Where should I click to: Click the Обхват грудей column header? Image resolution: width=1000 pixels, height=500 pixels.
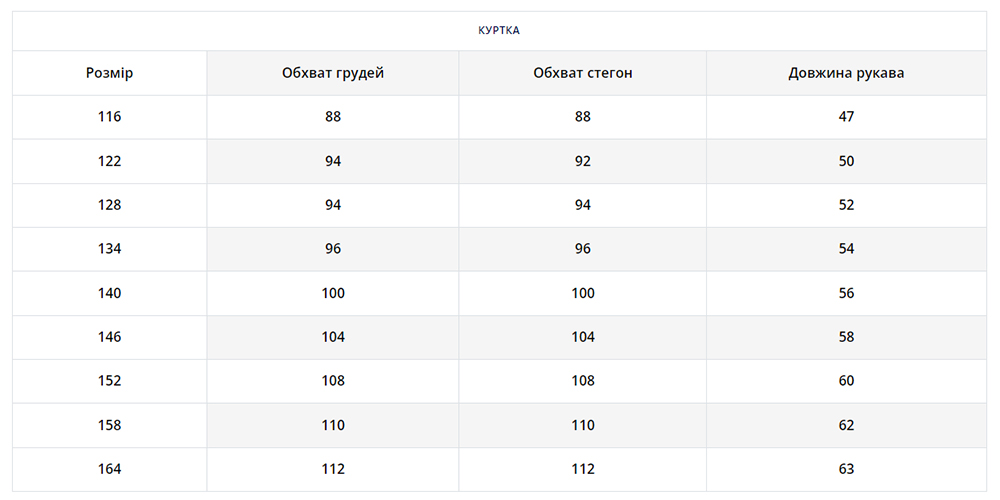click(333, 73)
